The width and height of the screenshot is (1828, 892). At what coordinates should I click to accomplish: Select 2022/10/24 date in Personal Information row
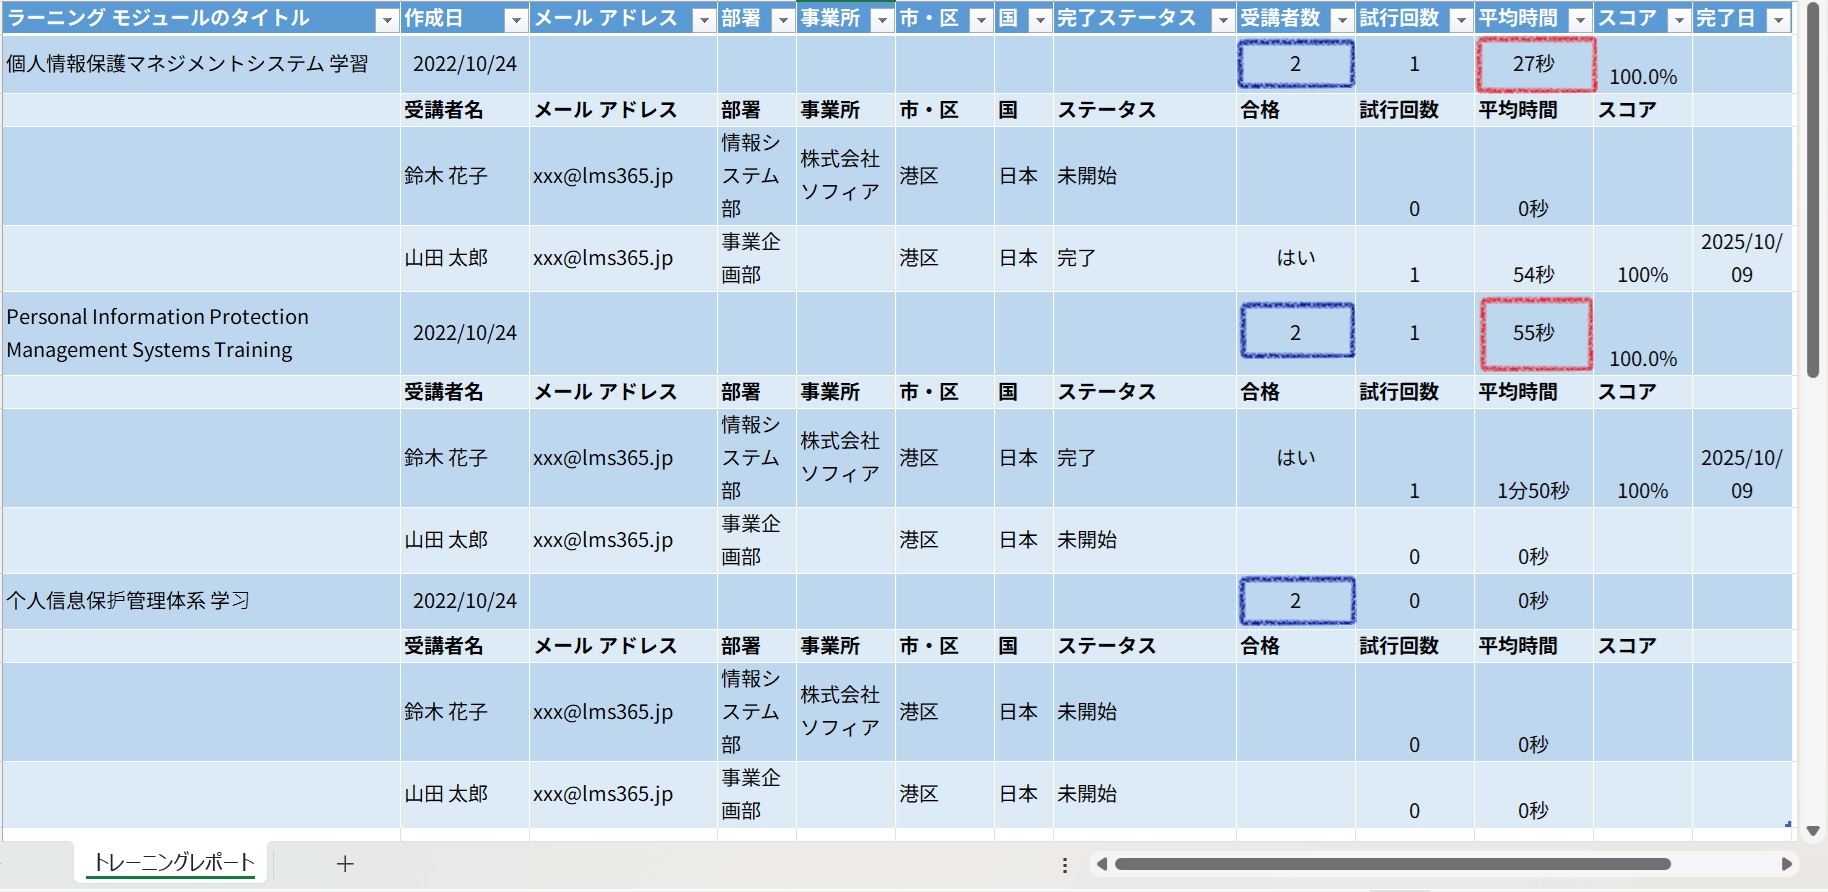tap(465, 333)
